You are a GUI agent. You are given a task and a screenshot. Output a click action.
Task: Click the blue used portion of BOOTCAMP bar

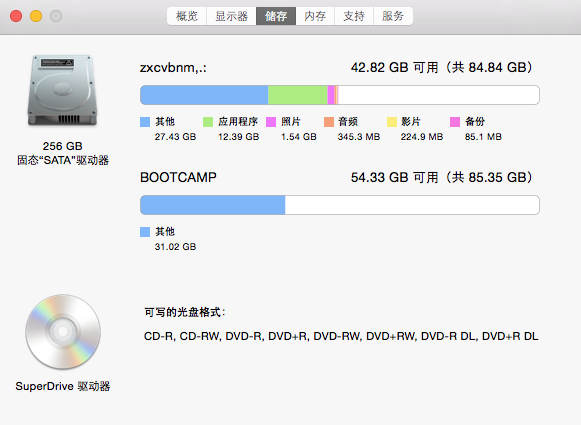tap(213, 205)
